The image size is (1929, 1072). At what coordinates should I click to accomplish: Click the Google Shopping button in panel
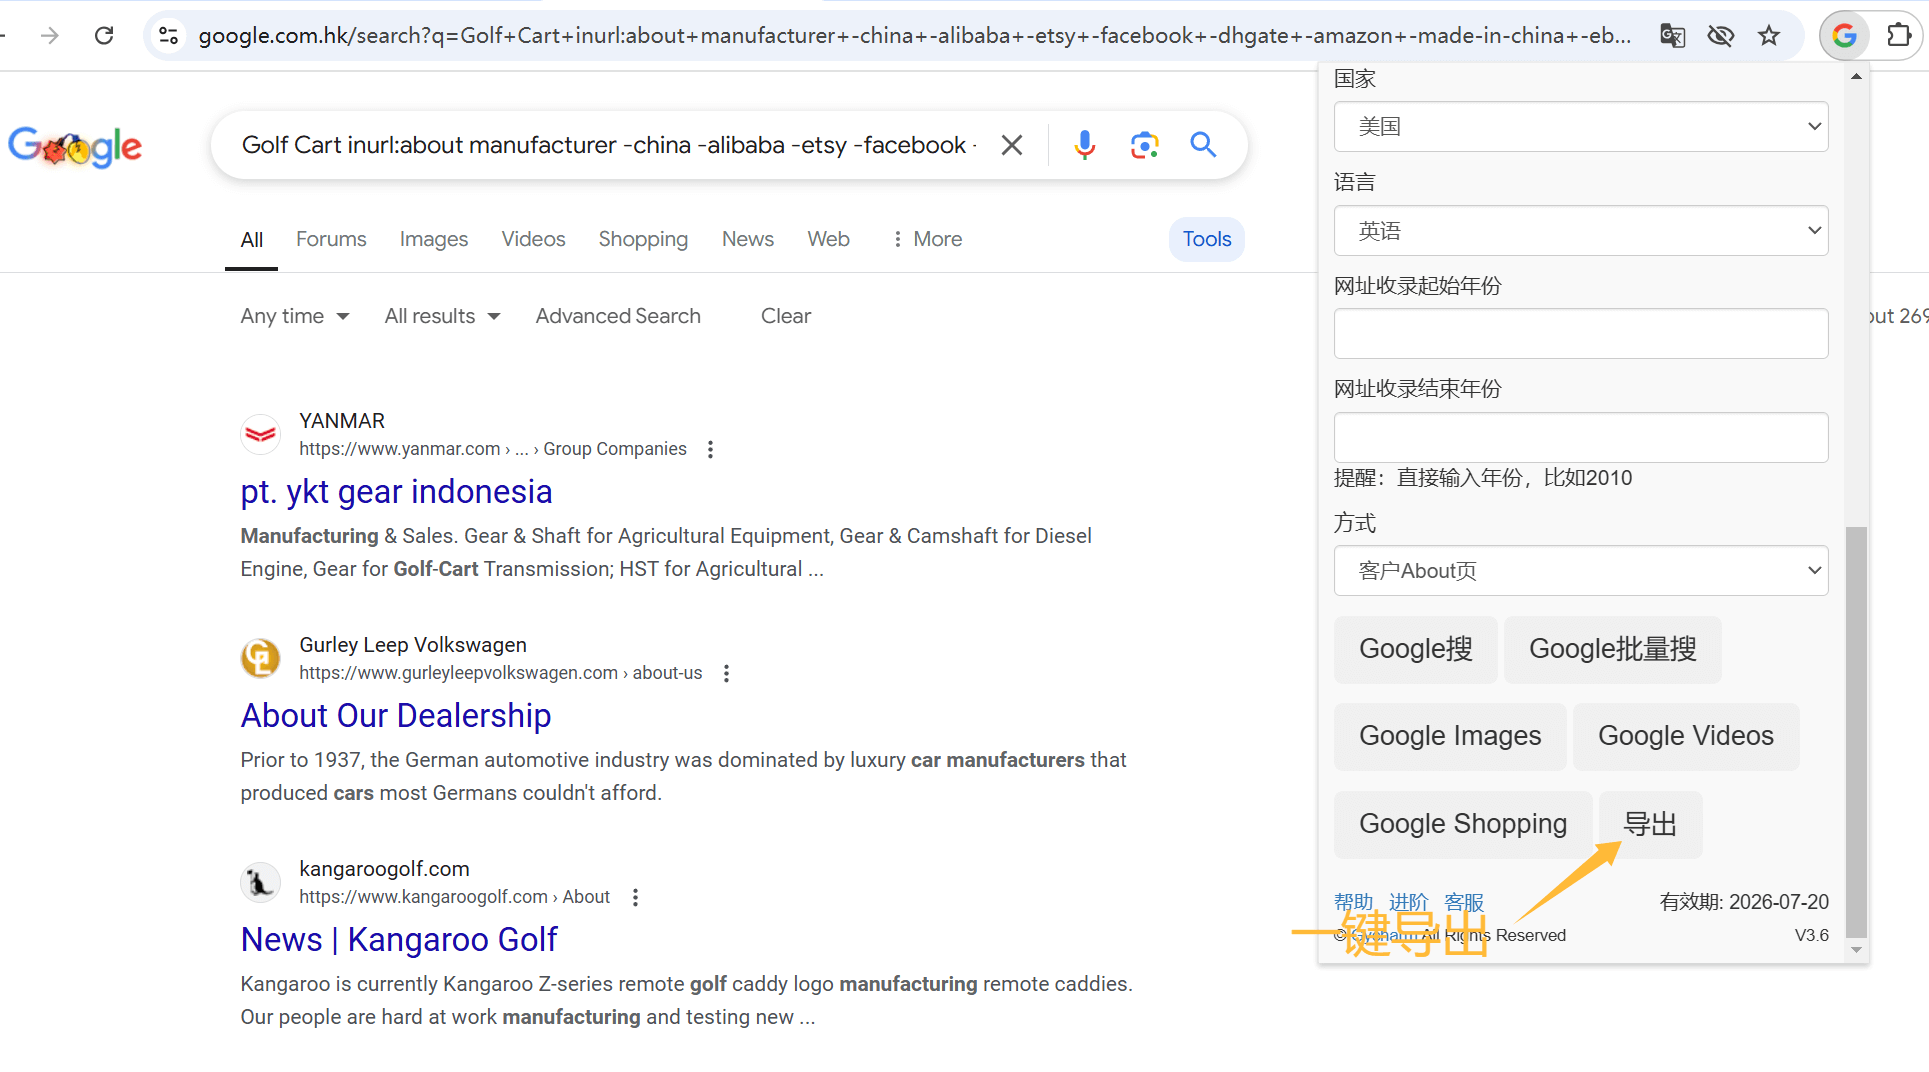tap(1462, 825)
